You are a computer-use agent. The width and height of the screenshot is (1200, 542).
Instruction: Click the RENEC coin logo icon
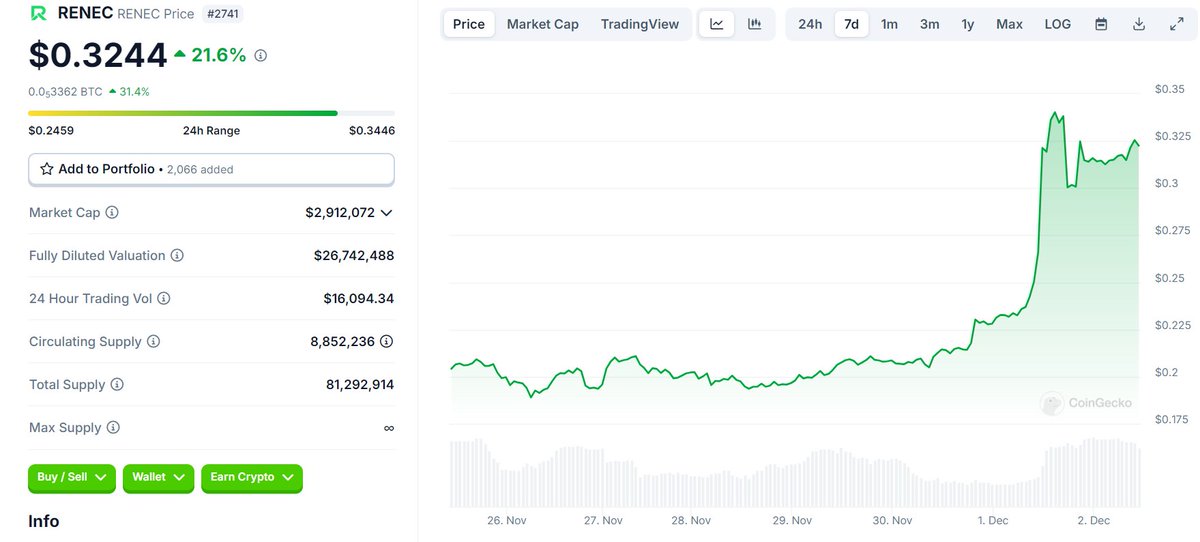click(39, 14)
